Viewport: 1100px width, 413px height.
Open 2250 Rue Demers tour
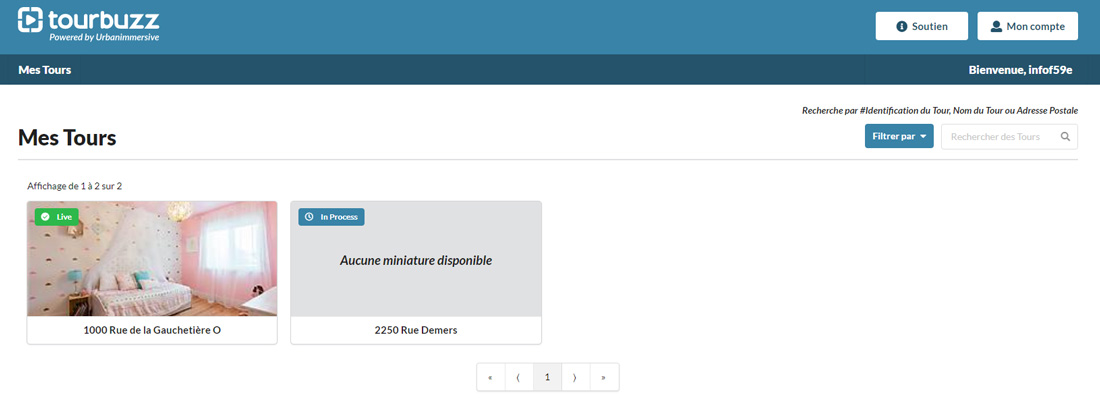416,330
